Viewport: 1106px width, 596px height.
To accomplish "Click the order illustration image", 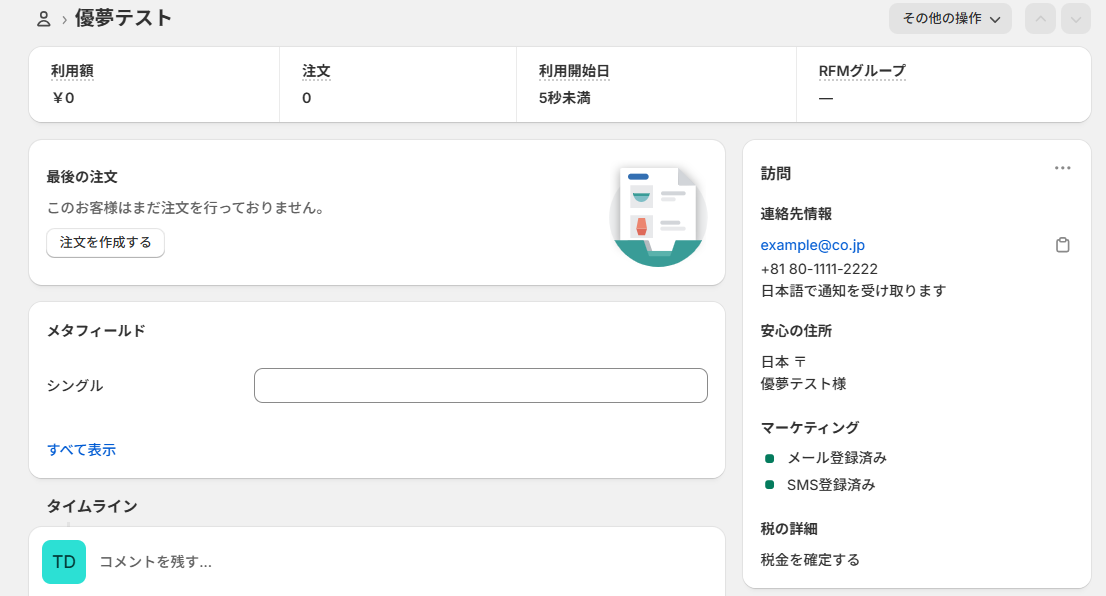I will [658, 216].
